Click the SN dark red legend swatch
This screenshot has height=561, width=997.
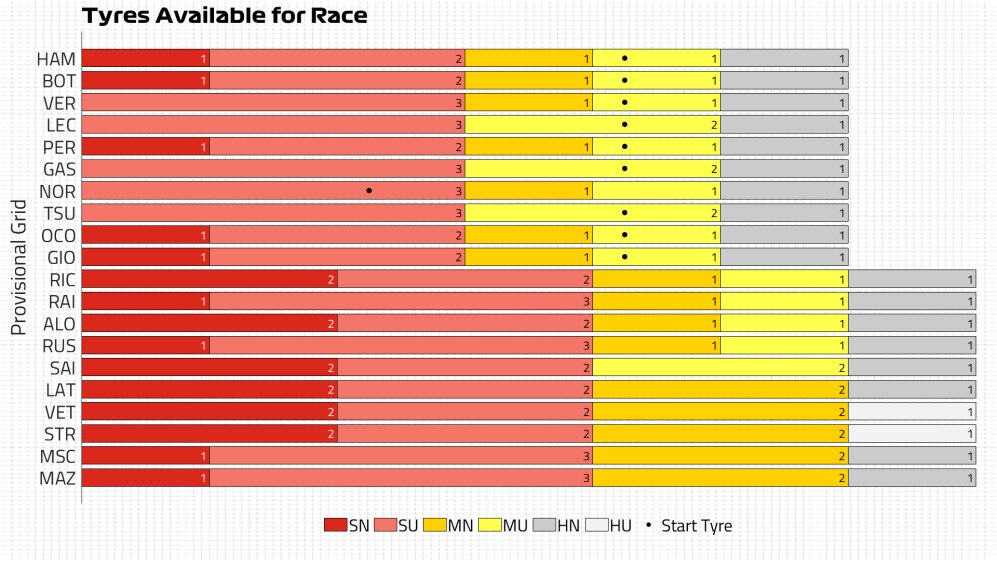point(335,526)
